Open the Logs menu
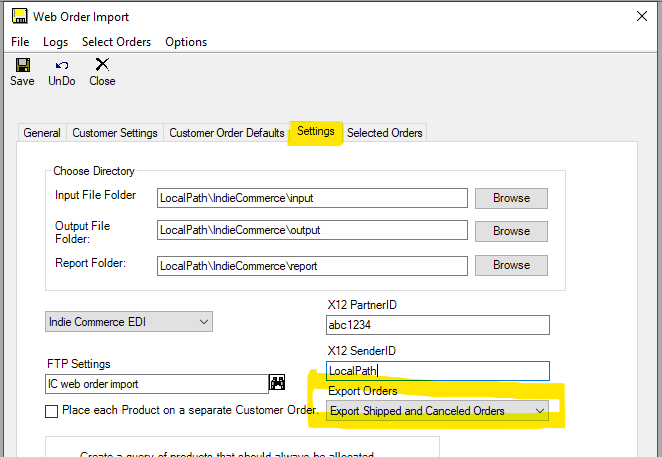 pyautogui.click(x=55, y=42)
